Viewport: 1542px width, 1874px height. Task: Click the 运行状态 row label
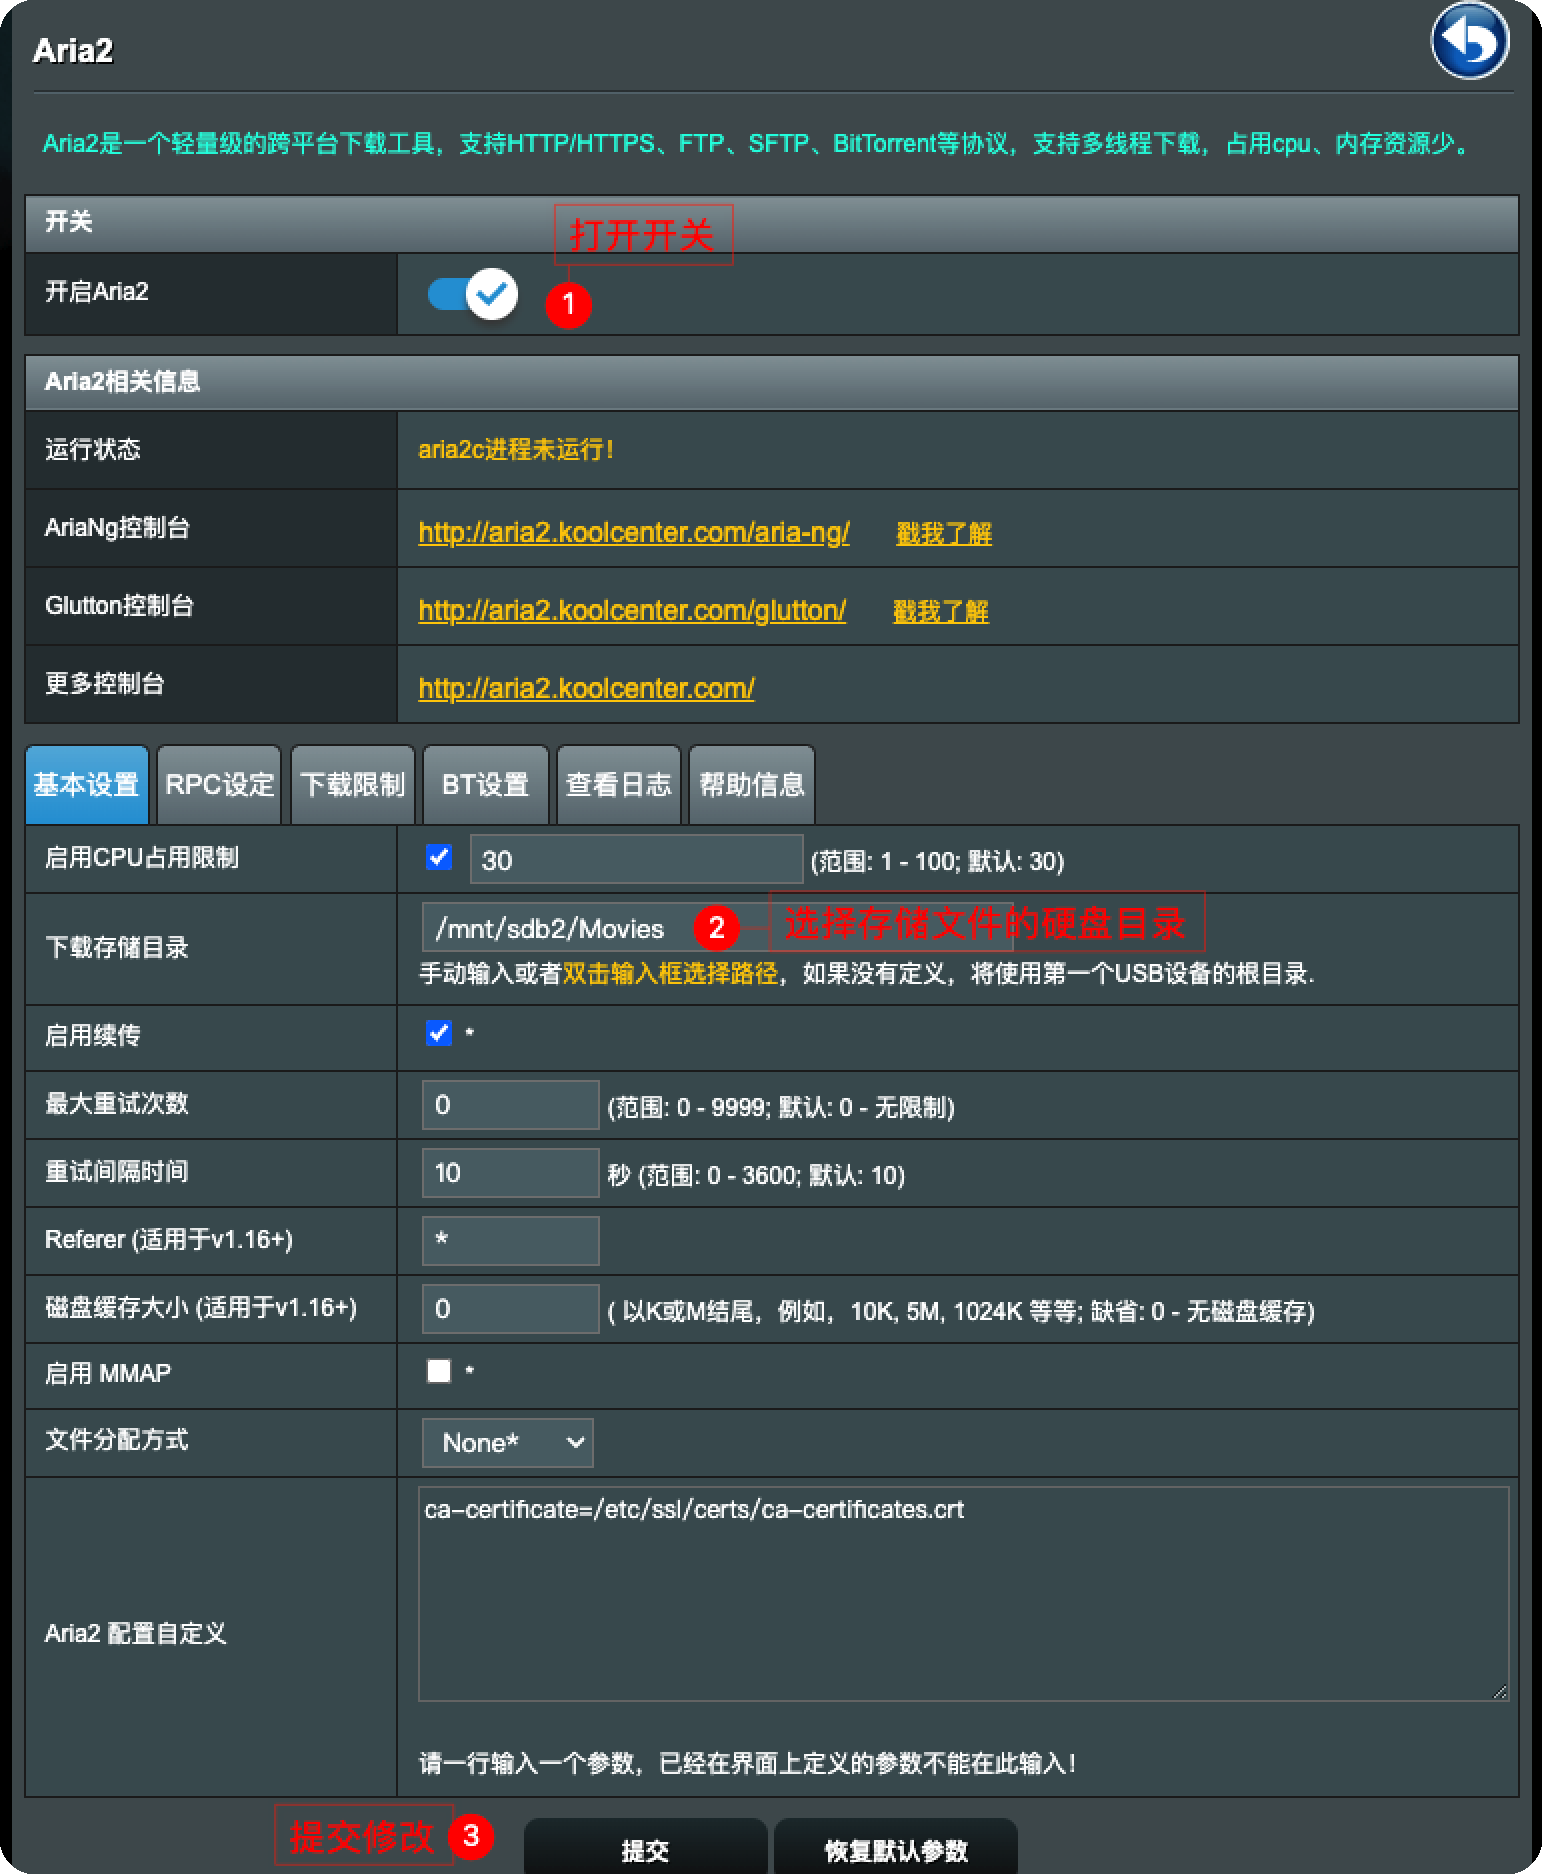pos(93,449)
